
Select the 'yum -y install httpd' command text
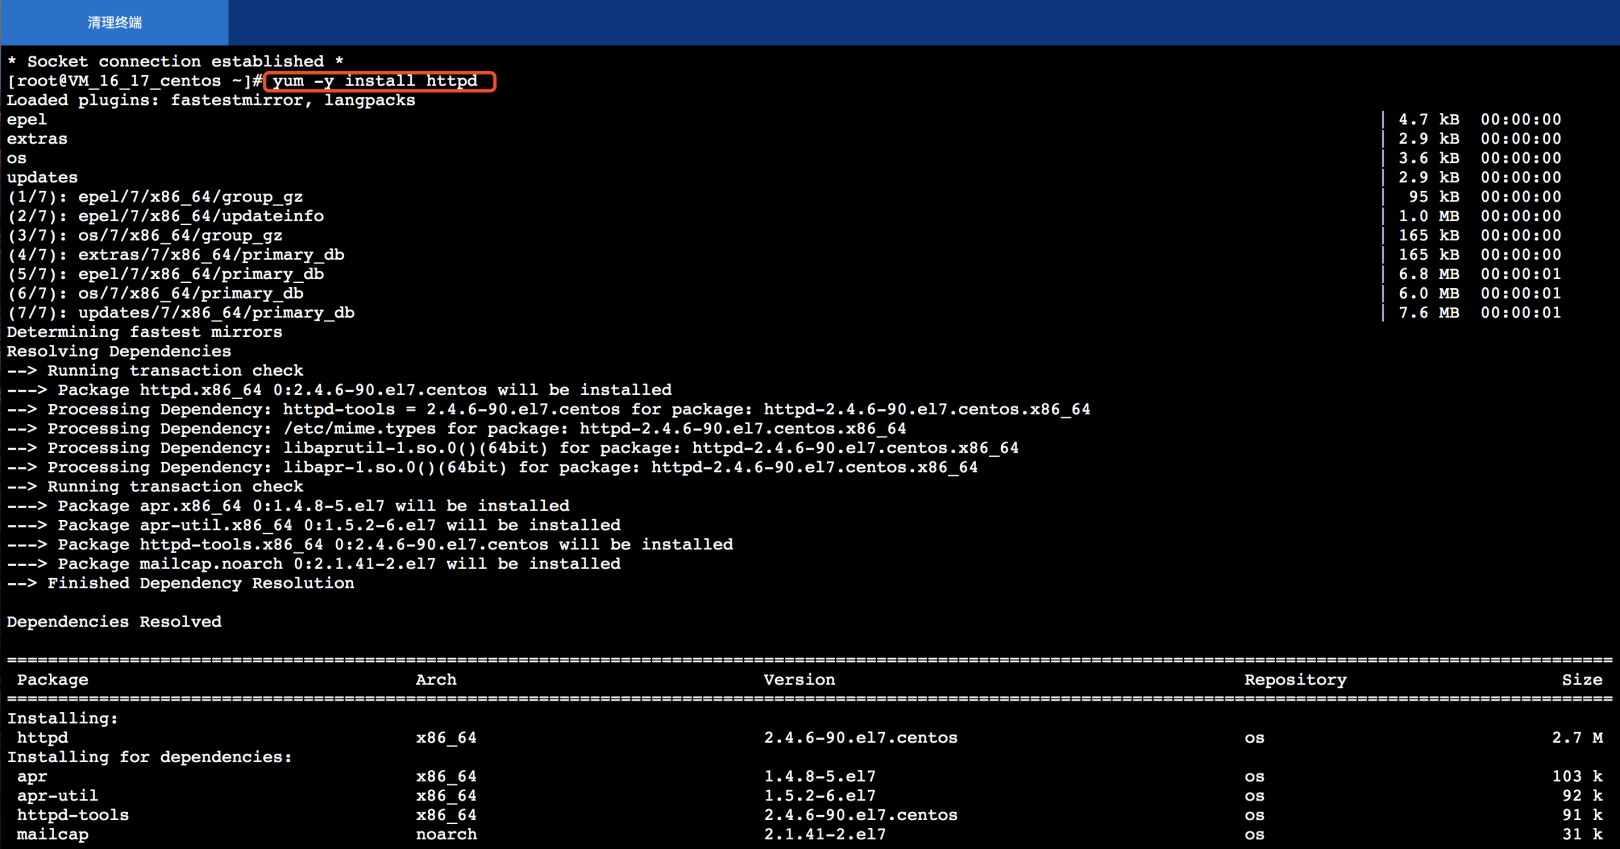tap(375, 81)
